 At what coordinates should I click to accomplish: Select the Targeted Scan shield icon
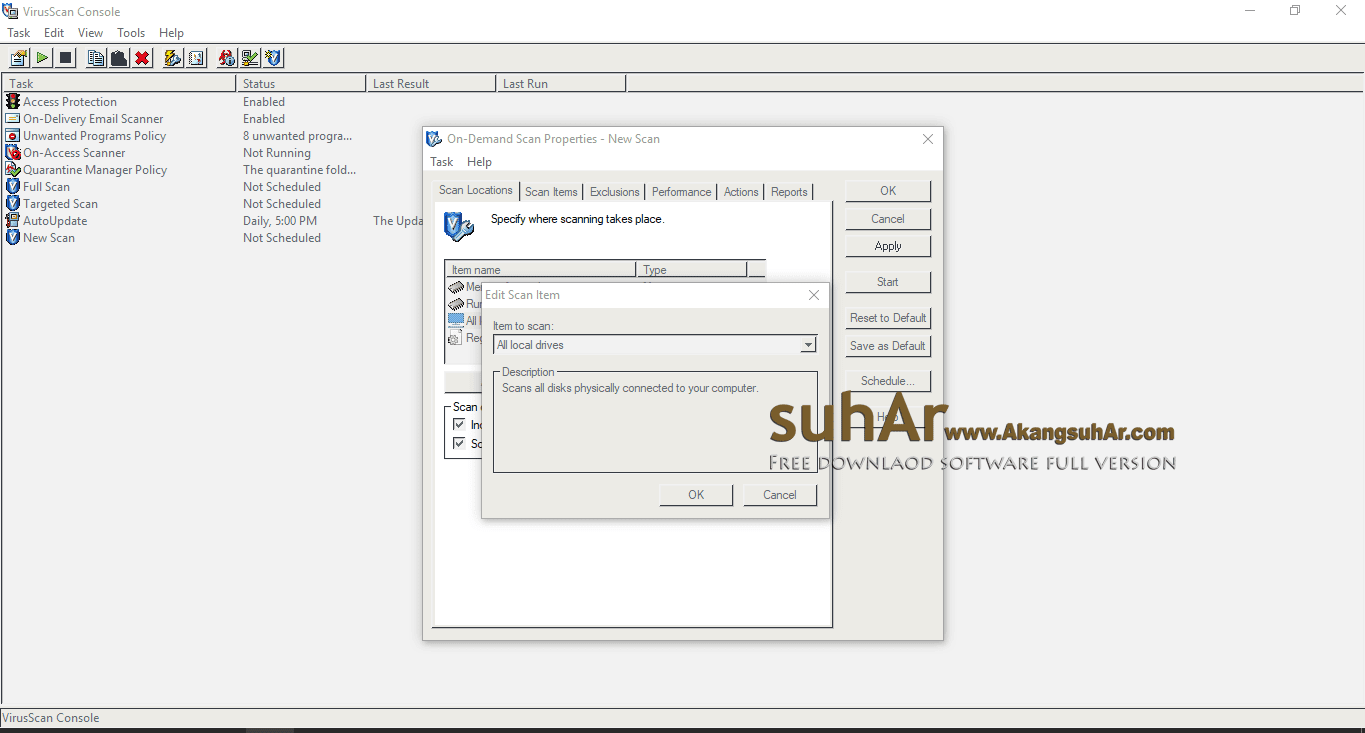tap(13, 203)
